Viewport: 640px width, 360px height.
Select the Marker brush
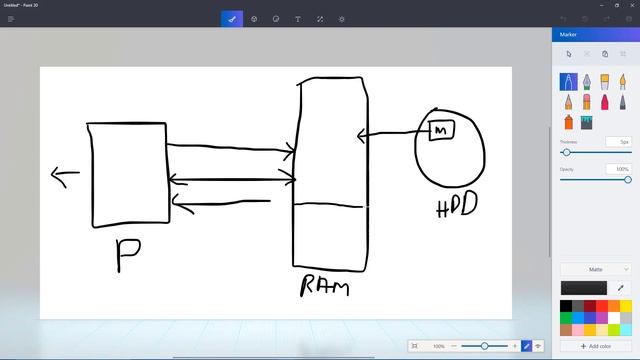(x=569, y=82)
